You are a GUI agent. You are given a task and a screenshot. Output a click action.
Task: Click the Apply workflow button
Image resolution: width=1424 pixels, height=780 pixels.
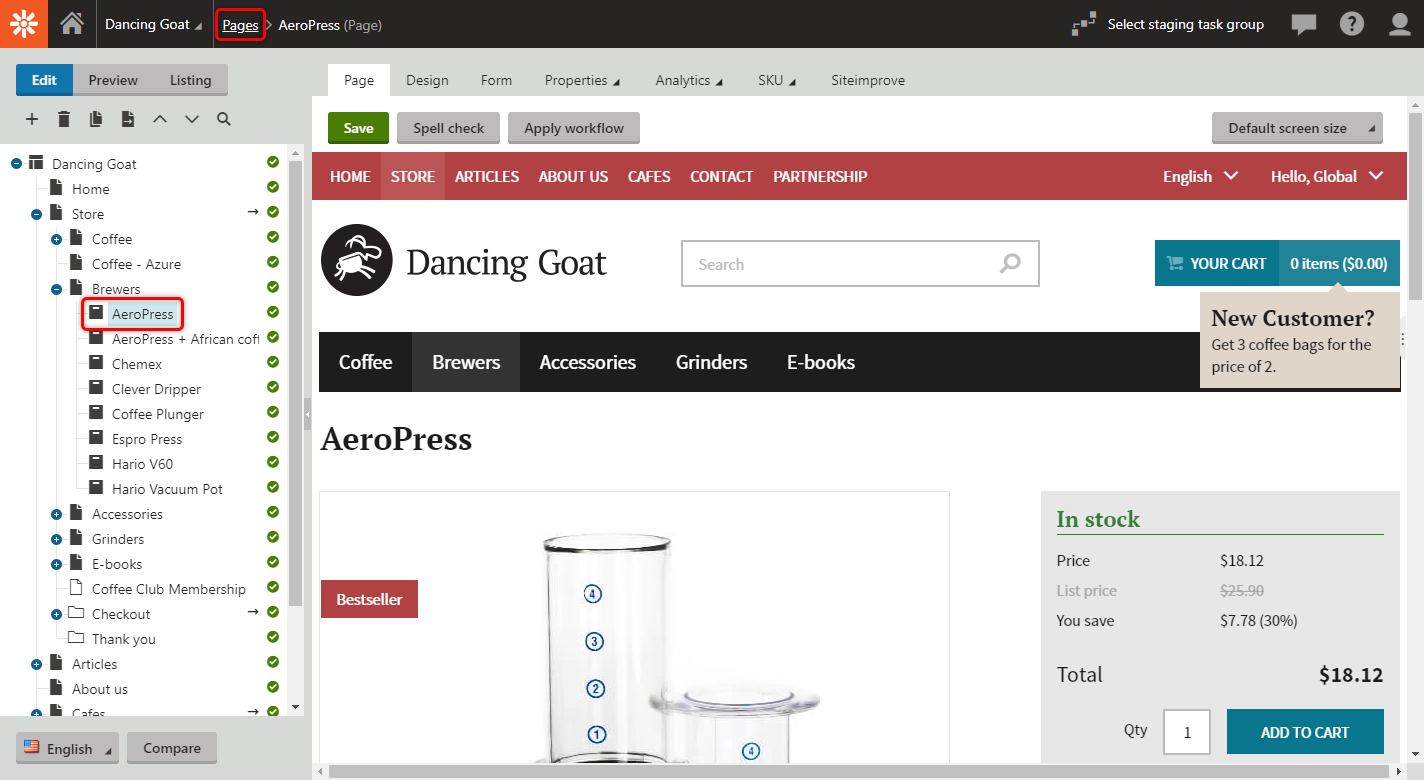(x=574, y=128)
